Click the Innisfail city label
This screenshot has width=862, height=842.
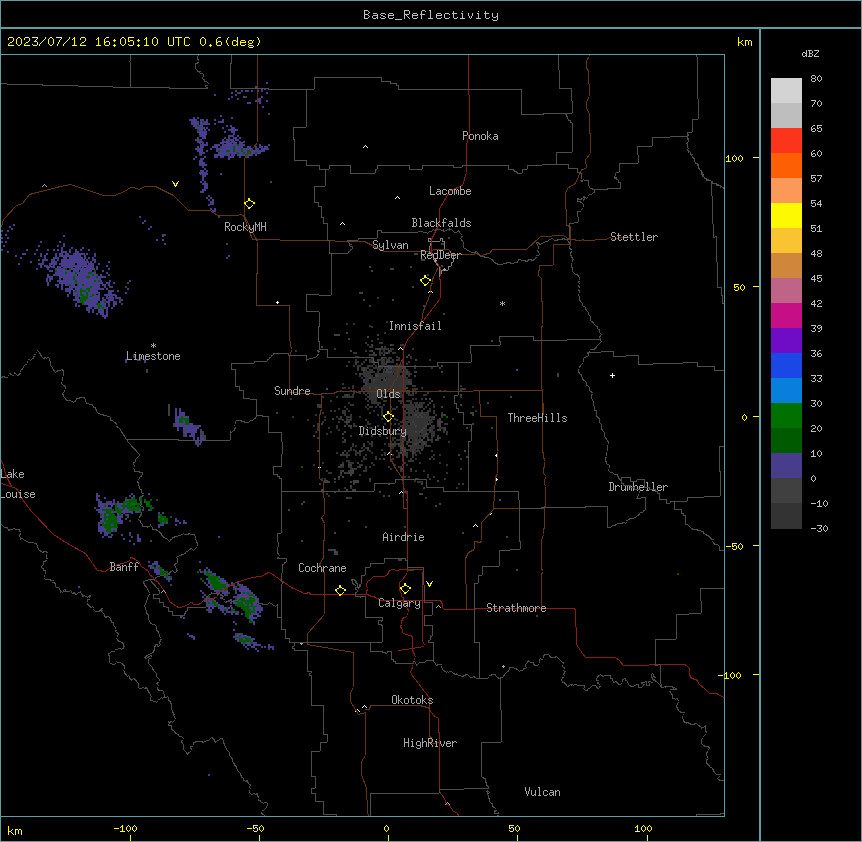(415, 326)
